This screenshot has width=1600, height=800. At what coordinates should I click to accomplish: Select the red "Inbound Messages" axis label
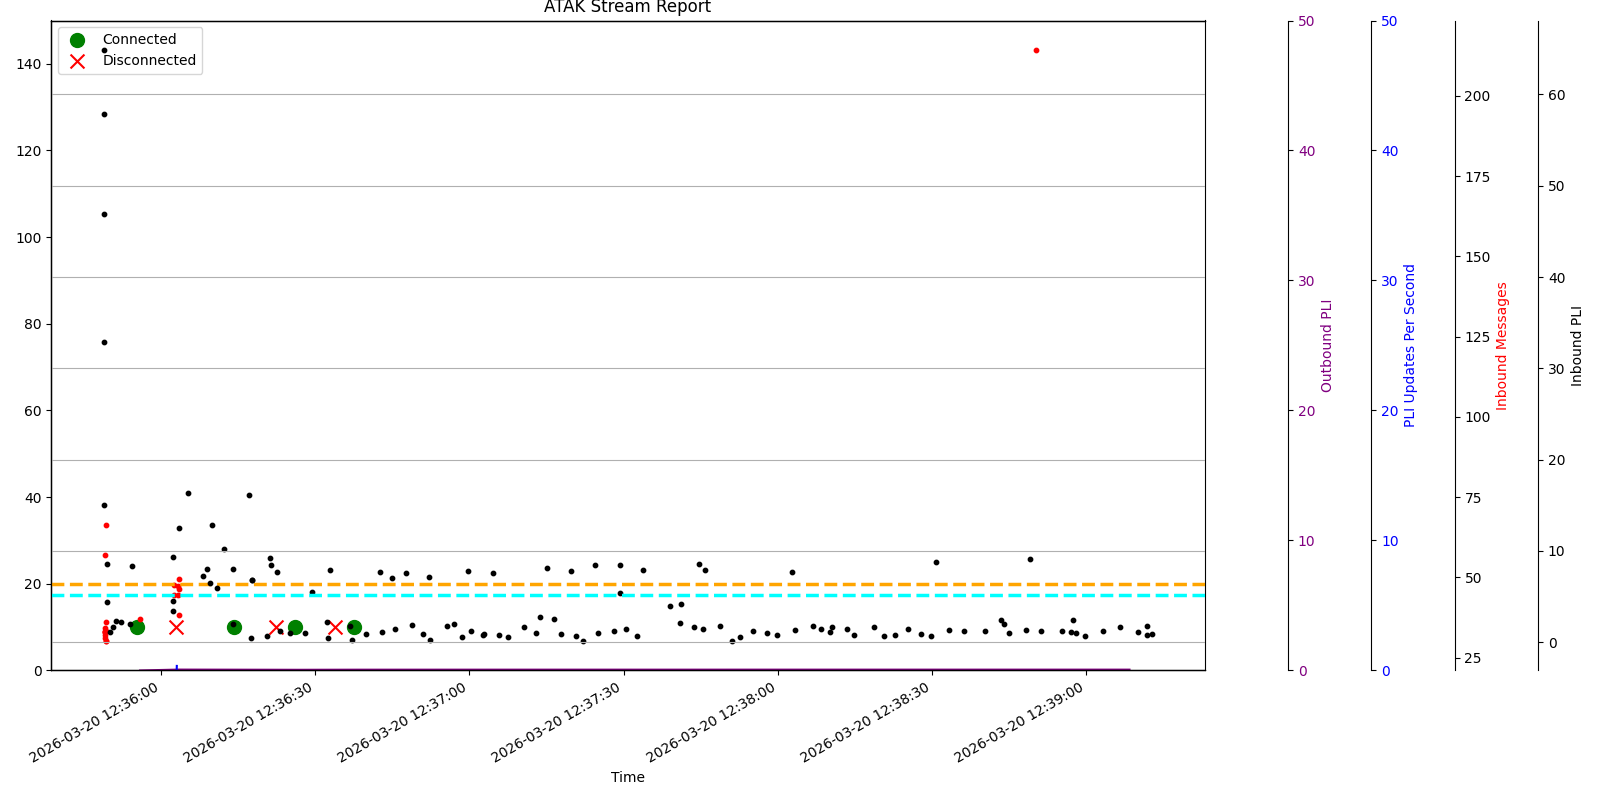click(1502, 346)
